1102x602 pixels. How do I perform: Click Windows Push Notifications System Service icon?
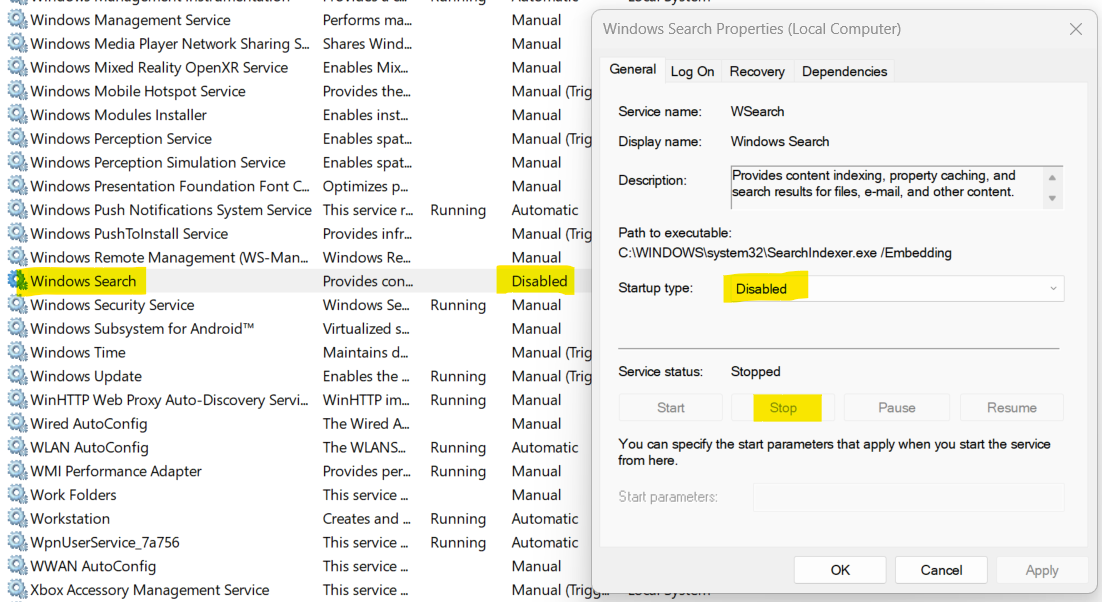[x=18, y=210]
